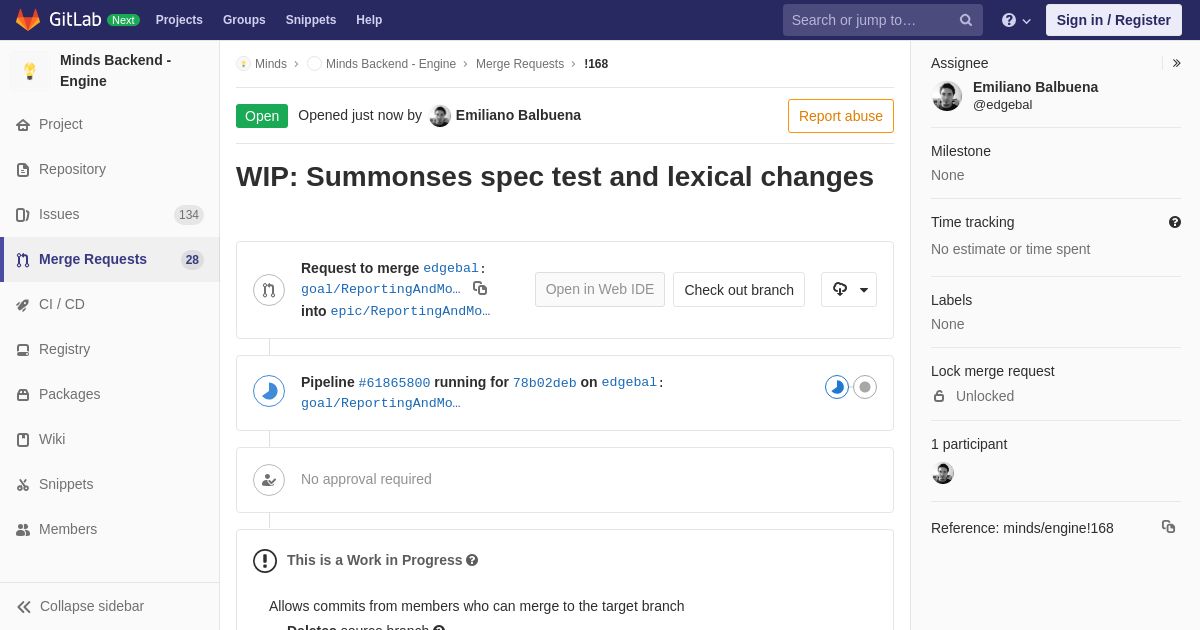Open the Projects top menu
Image resolution: width=1200 pixels, height=630 pixels.
179,20
